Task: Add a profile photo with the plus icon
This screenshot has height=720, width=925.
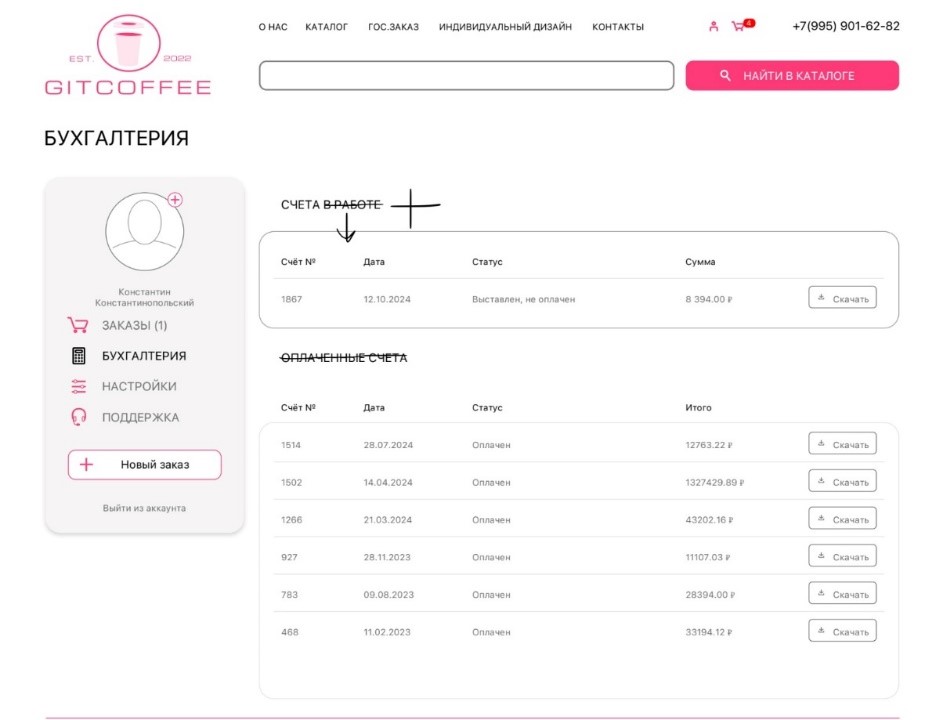Action: click(x=175, y=199)
